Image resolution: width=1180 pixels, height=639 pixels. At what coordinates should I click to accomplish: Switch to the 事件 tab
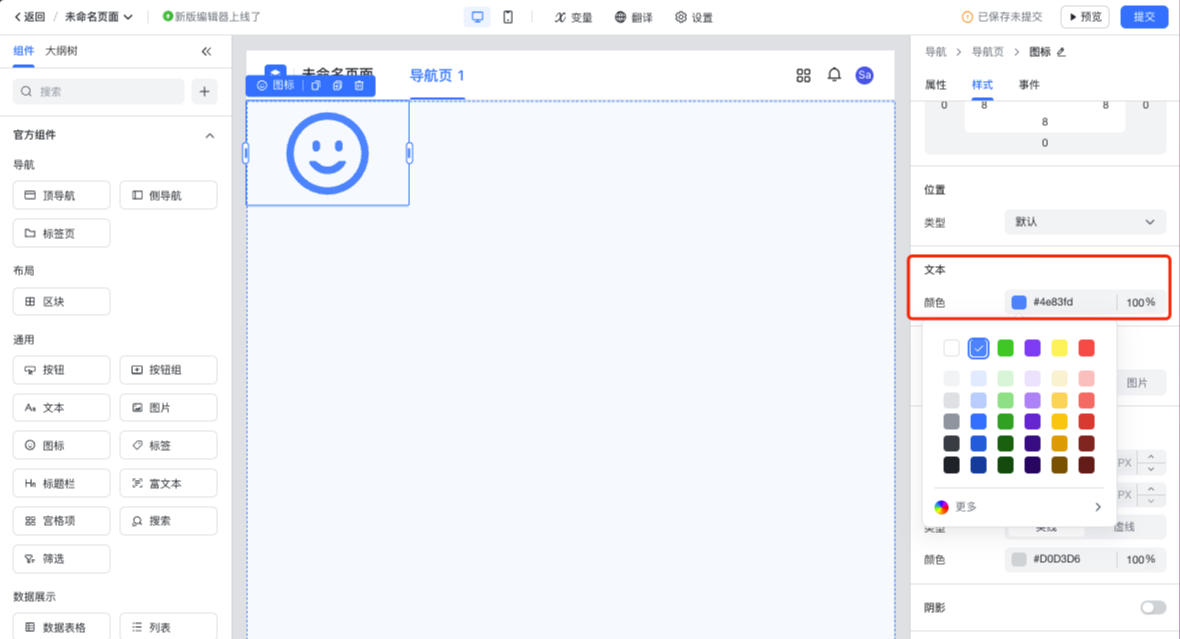click(x=1029, y=84)
